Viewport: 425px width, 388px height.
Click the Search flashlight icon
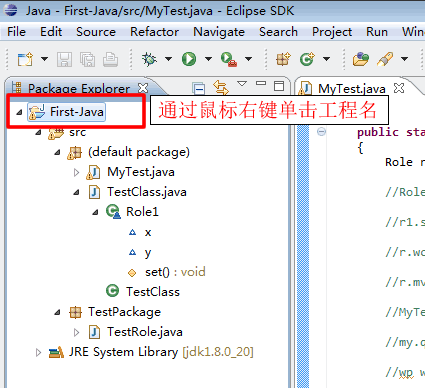(385, 59)
